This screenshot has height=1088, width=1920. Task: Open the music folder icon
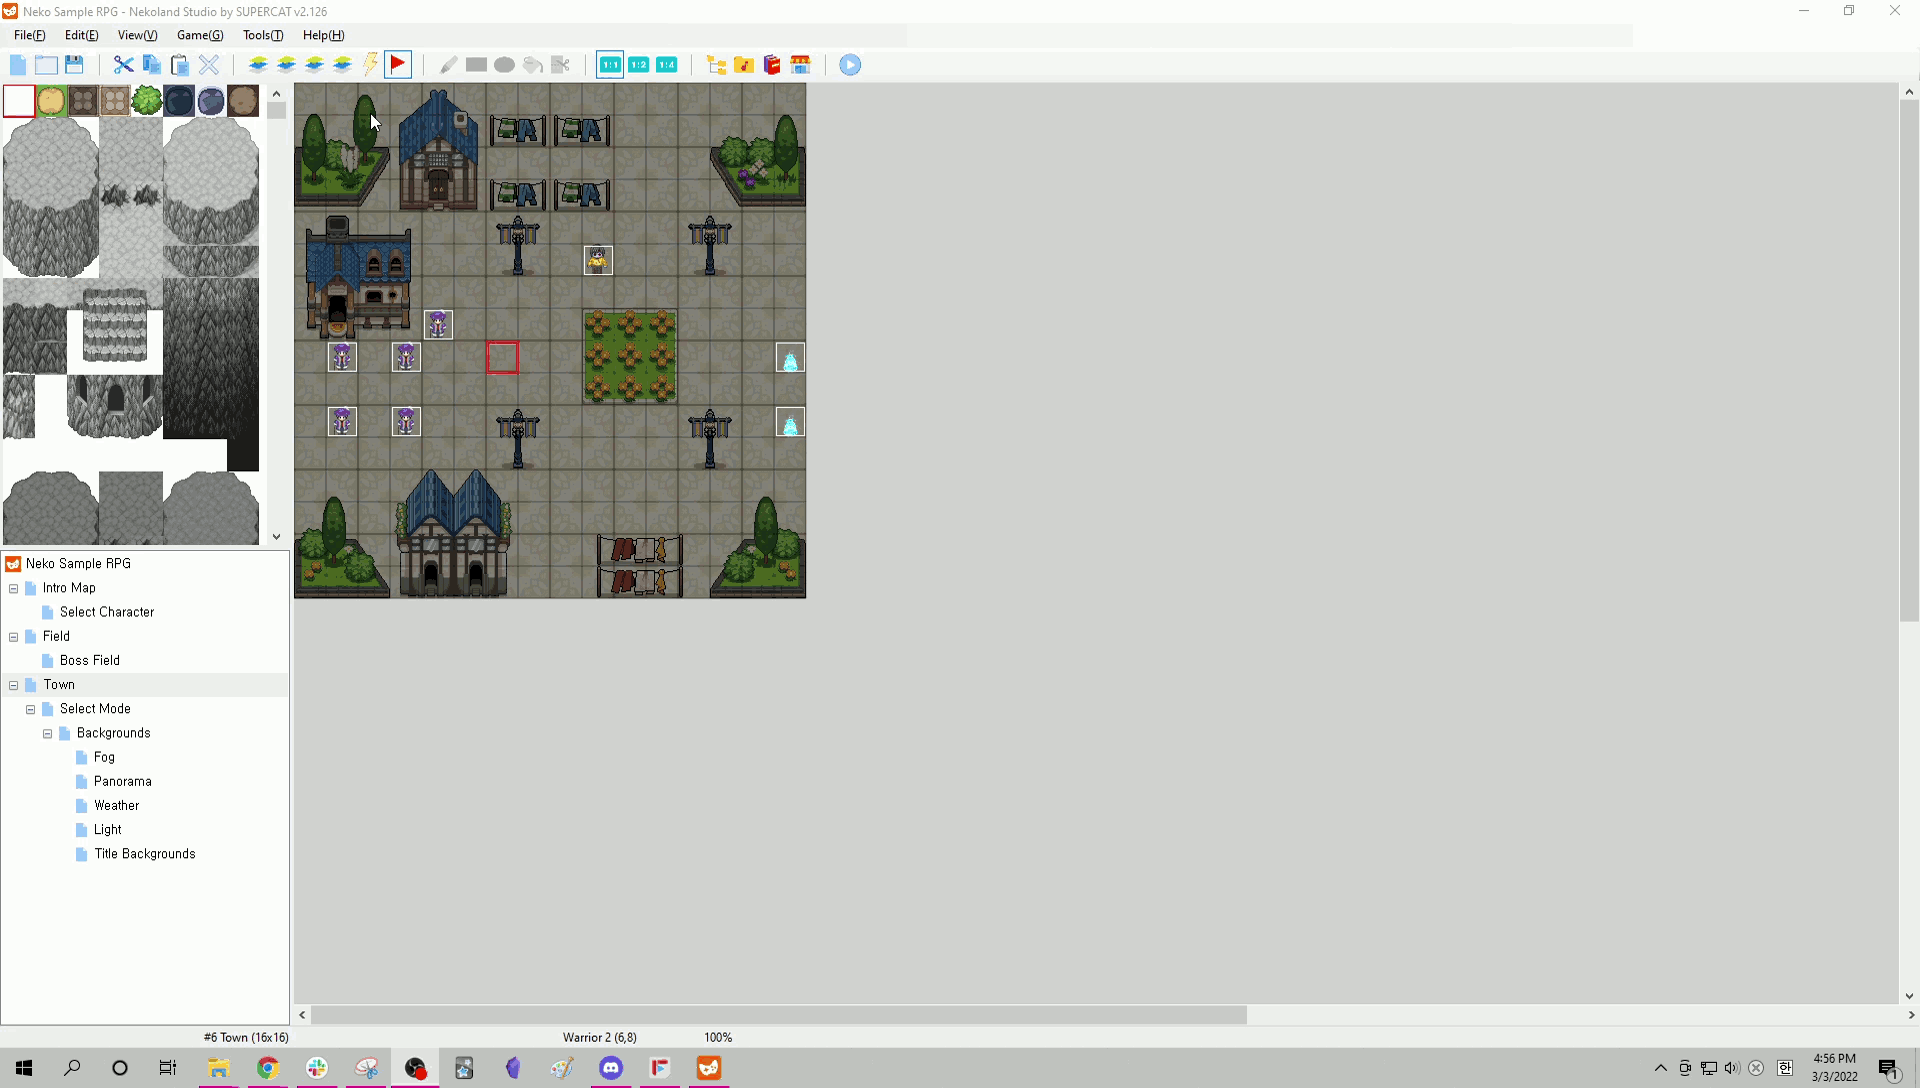pyautogui.click(x=744, y=65)
